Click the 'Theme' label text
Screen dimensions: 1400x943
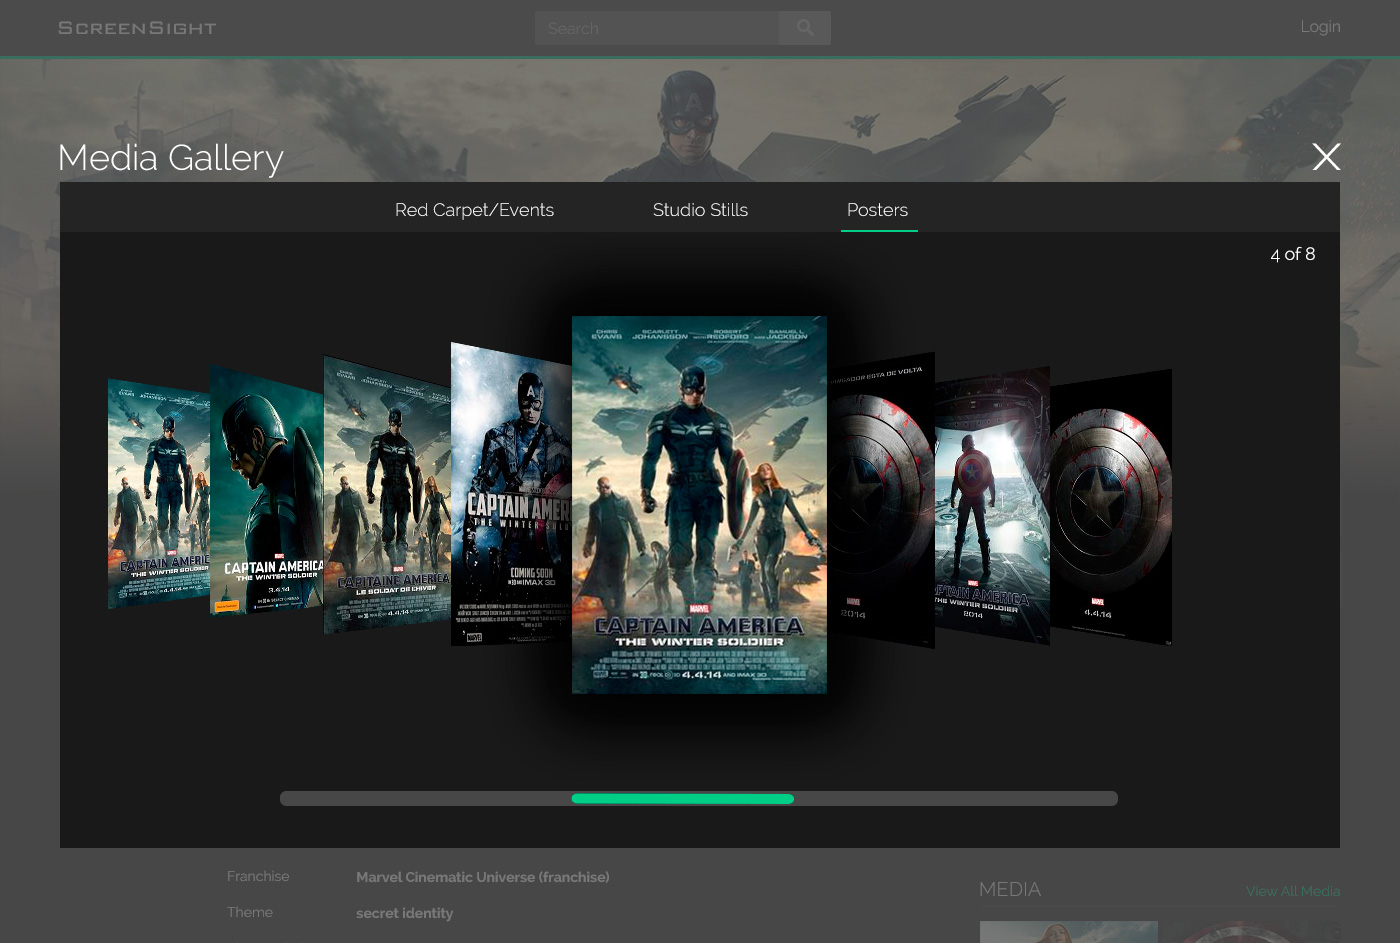(x=250, y=912)
